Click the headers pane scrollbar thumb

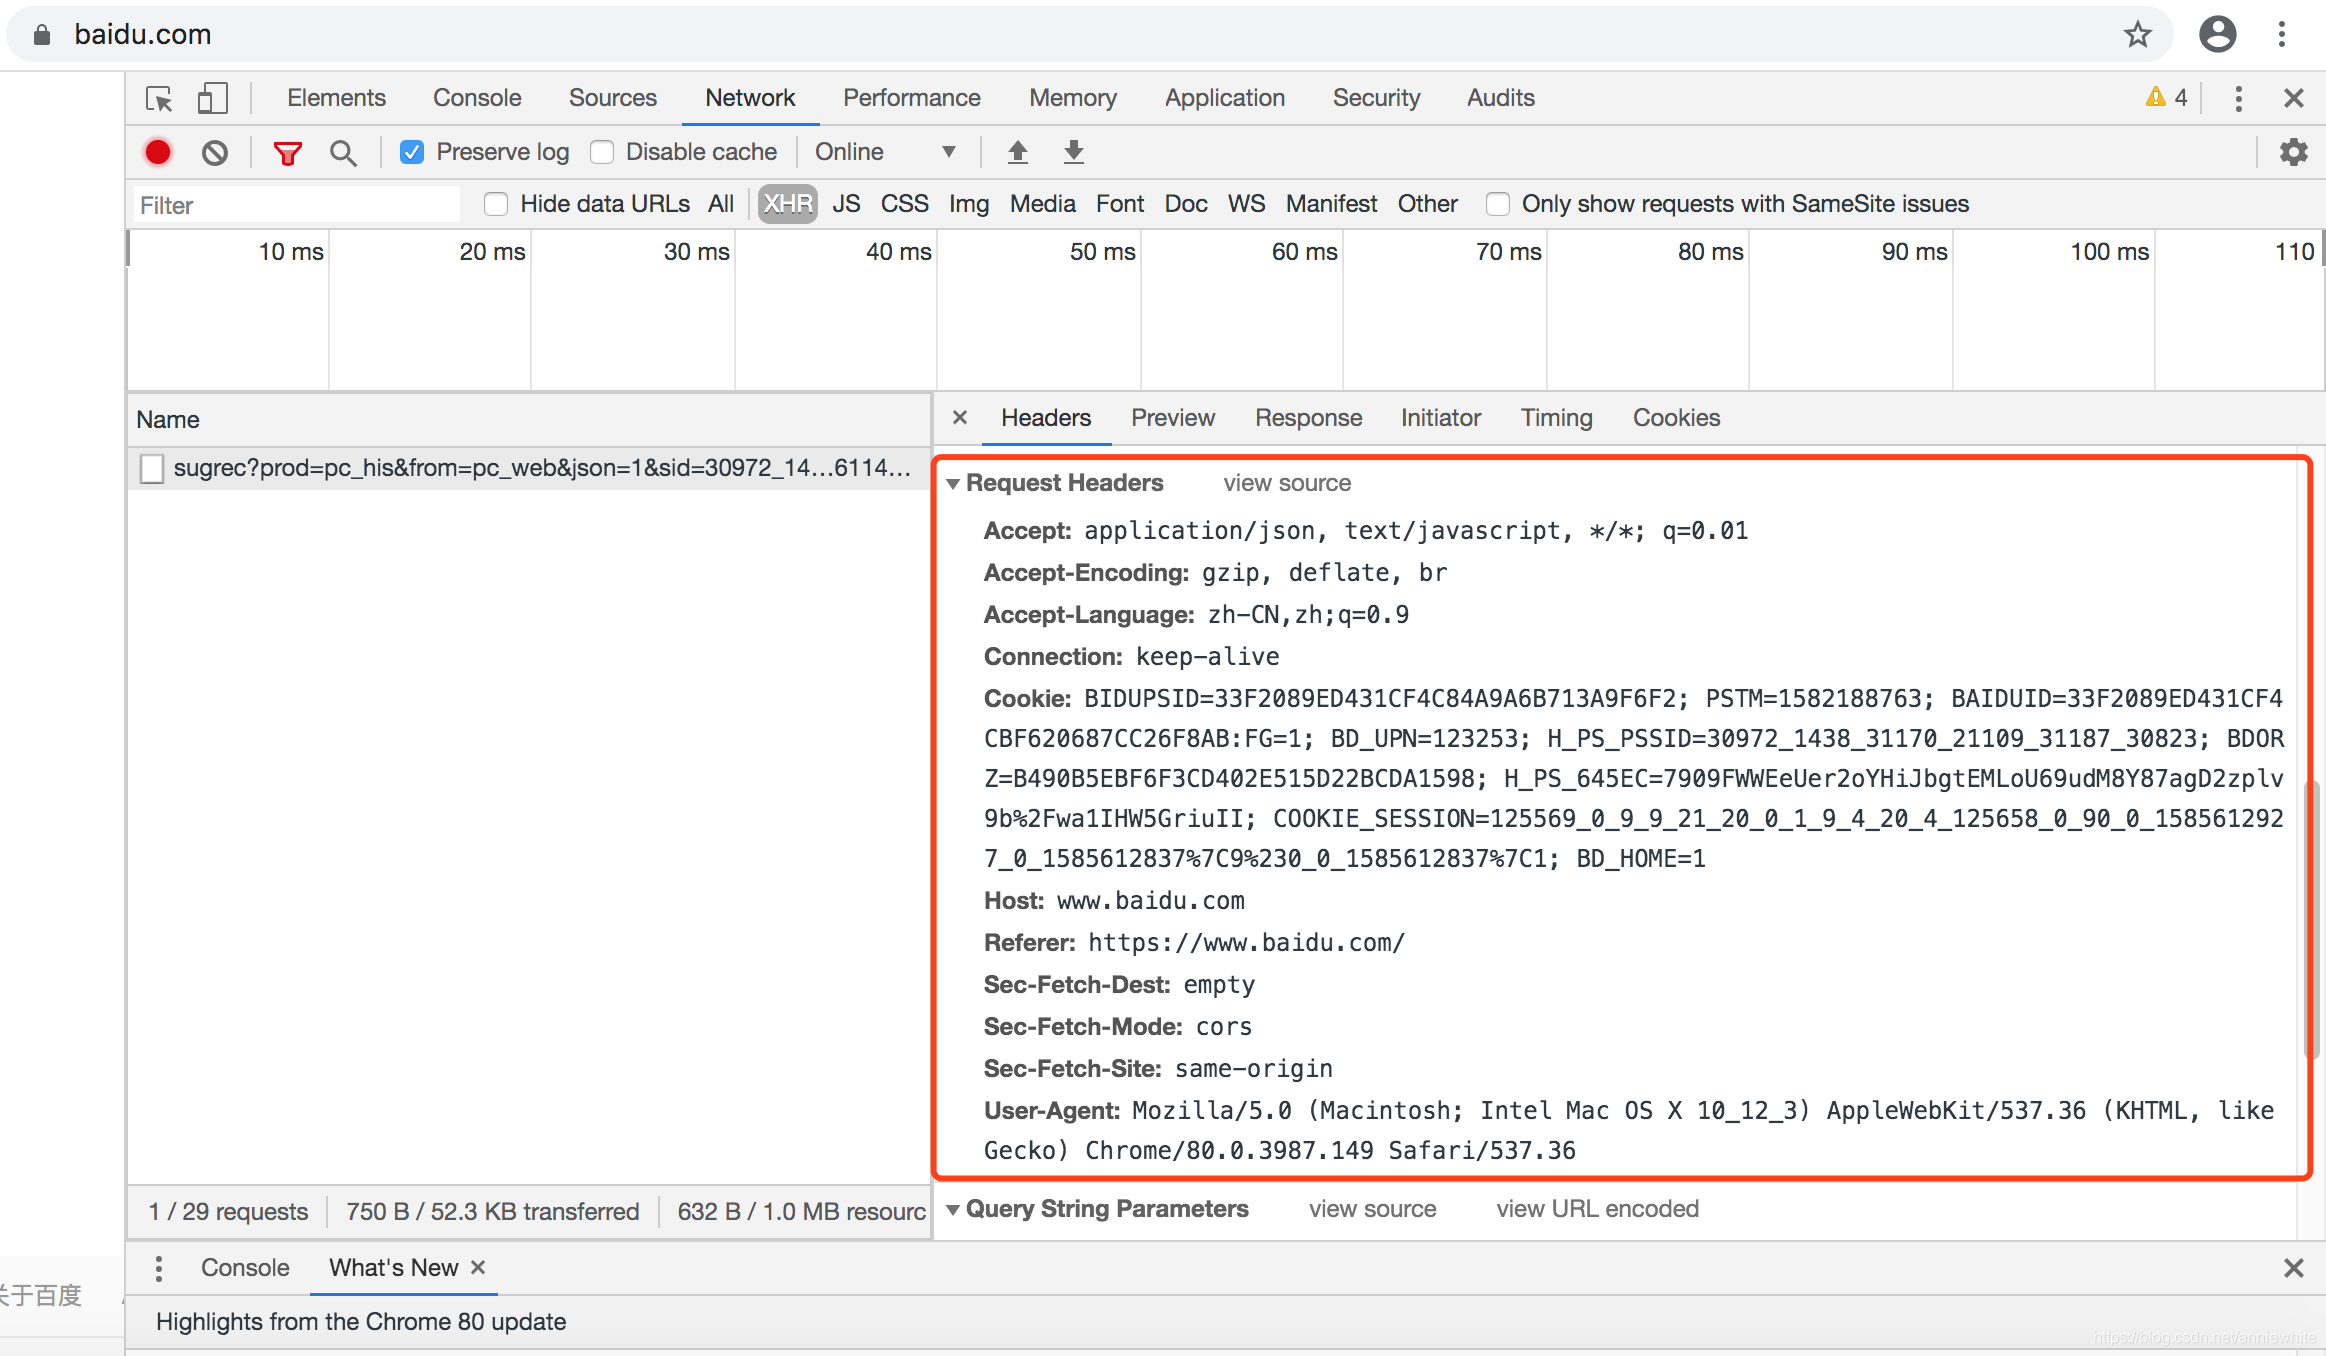[2311, 920]
